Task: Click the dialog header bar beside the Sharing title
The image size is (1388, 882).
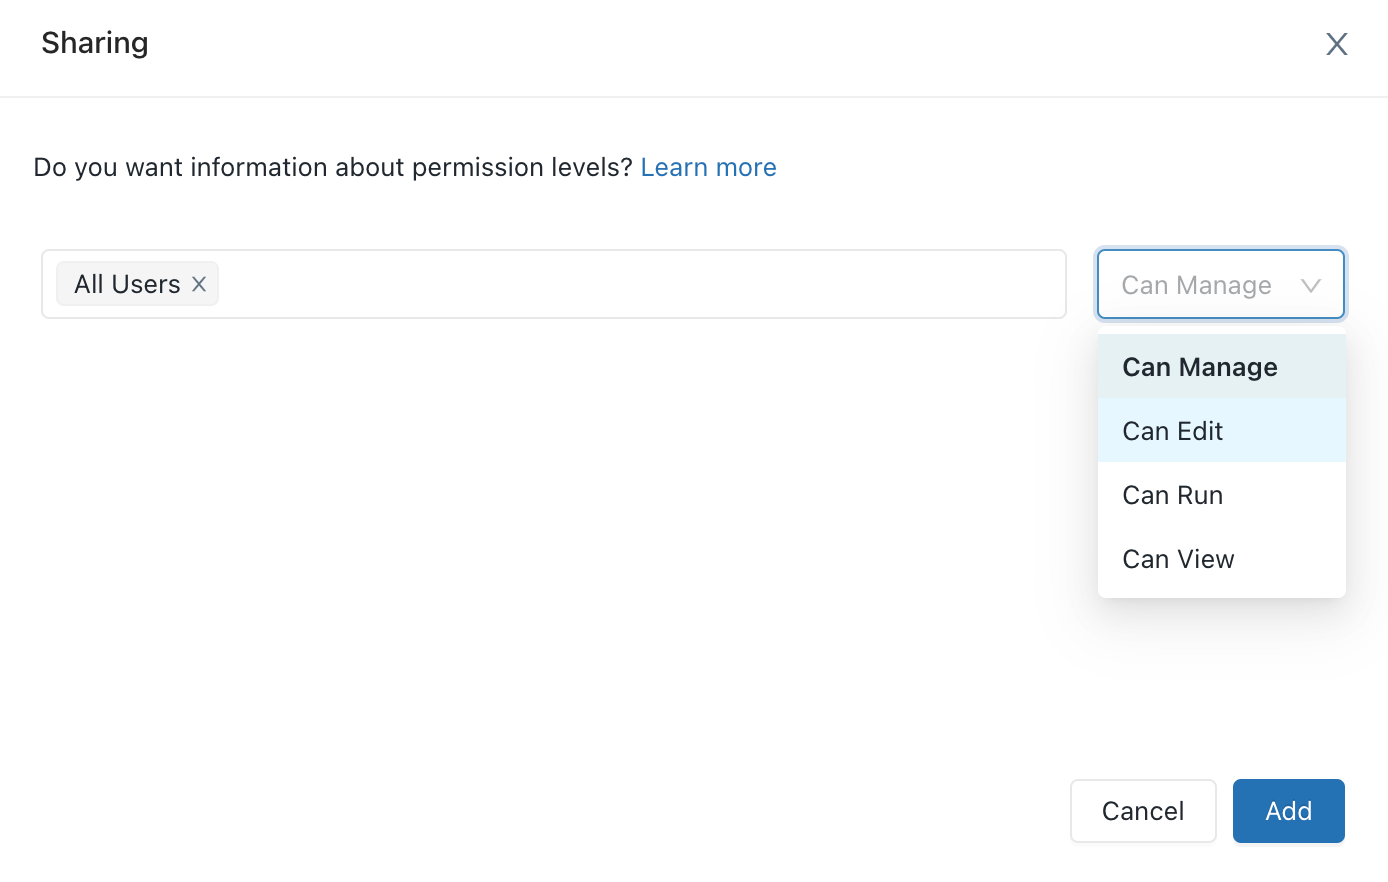Action: click(x=700, y=44)
